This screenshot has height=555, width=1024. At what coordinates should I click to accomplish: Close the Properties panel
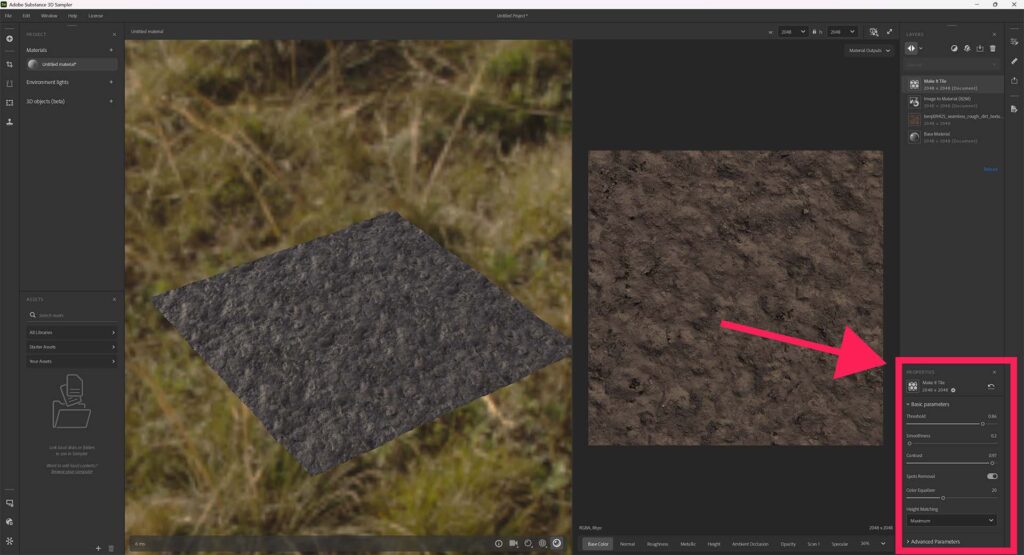995,372
